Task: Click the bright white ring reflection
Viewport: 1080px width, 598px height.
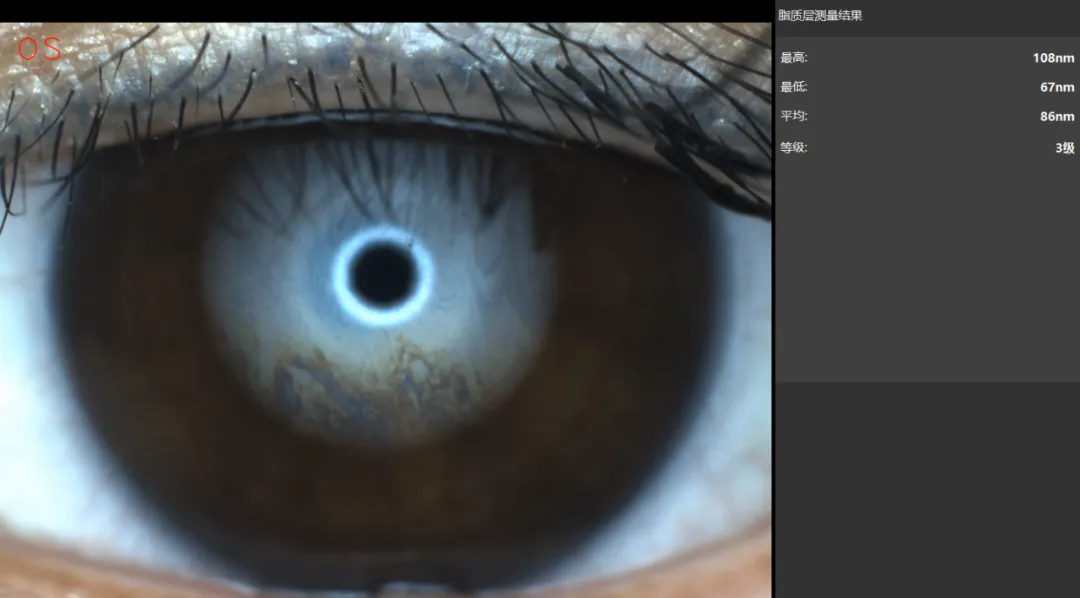Action: (x=383, y=276)
